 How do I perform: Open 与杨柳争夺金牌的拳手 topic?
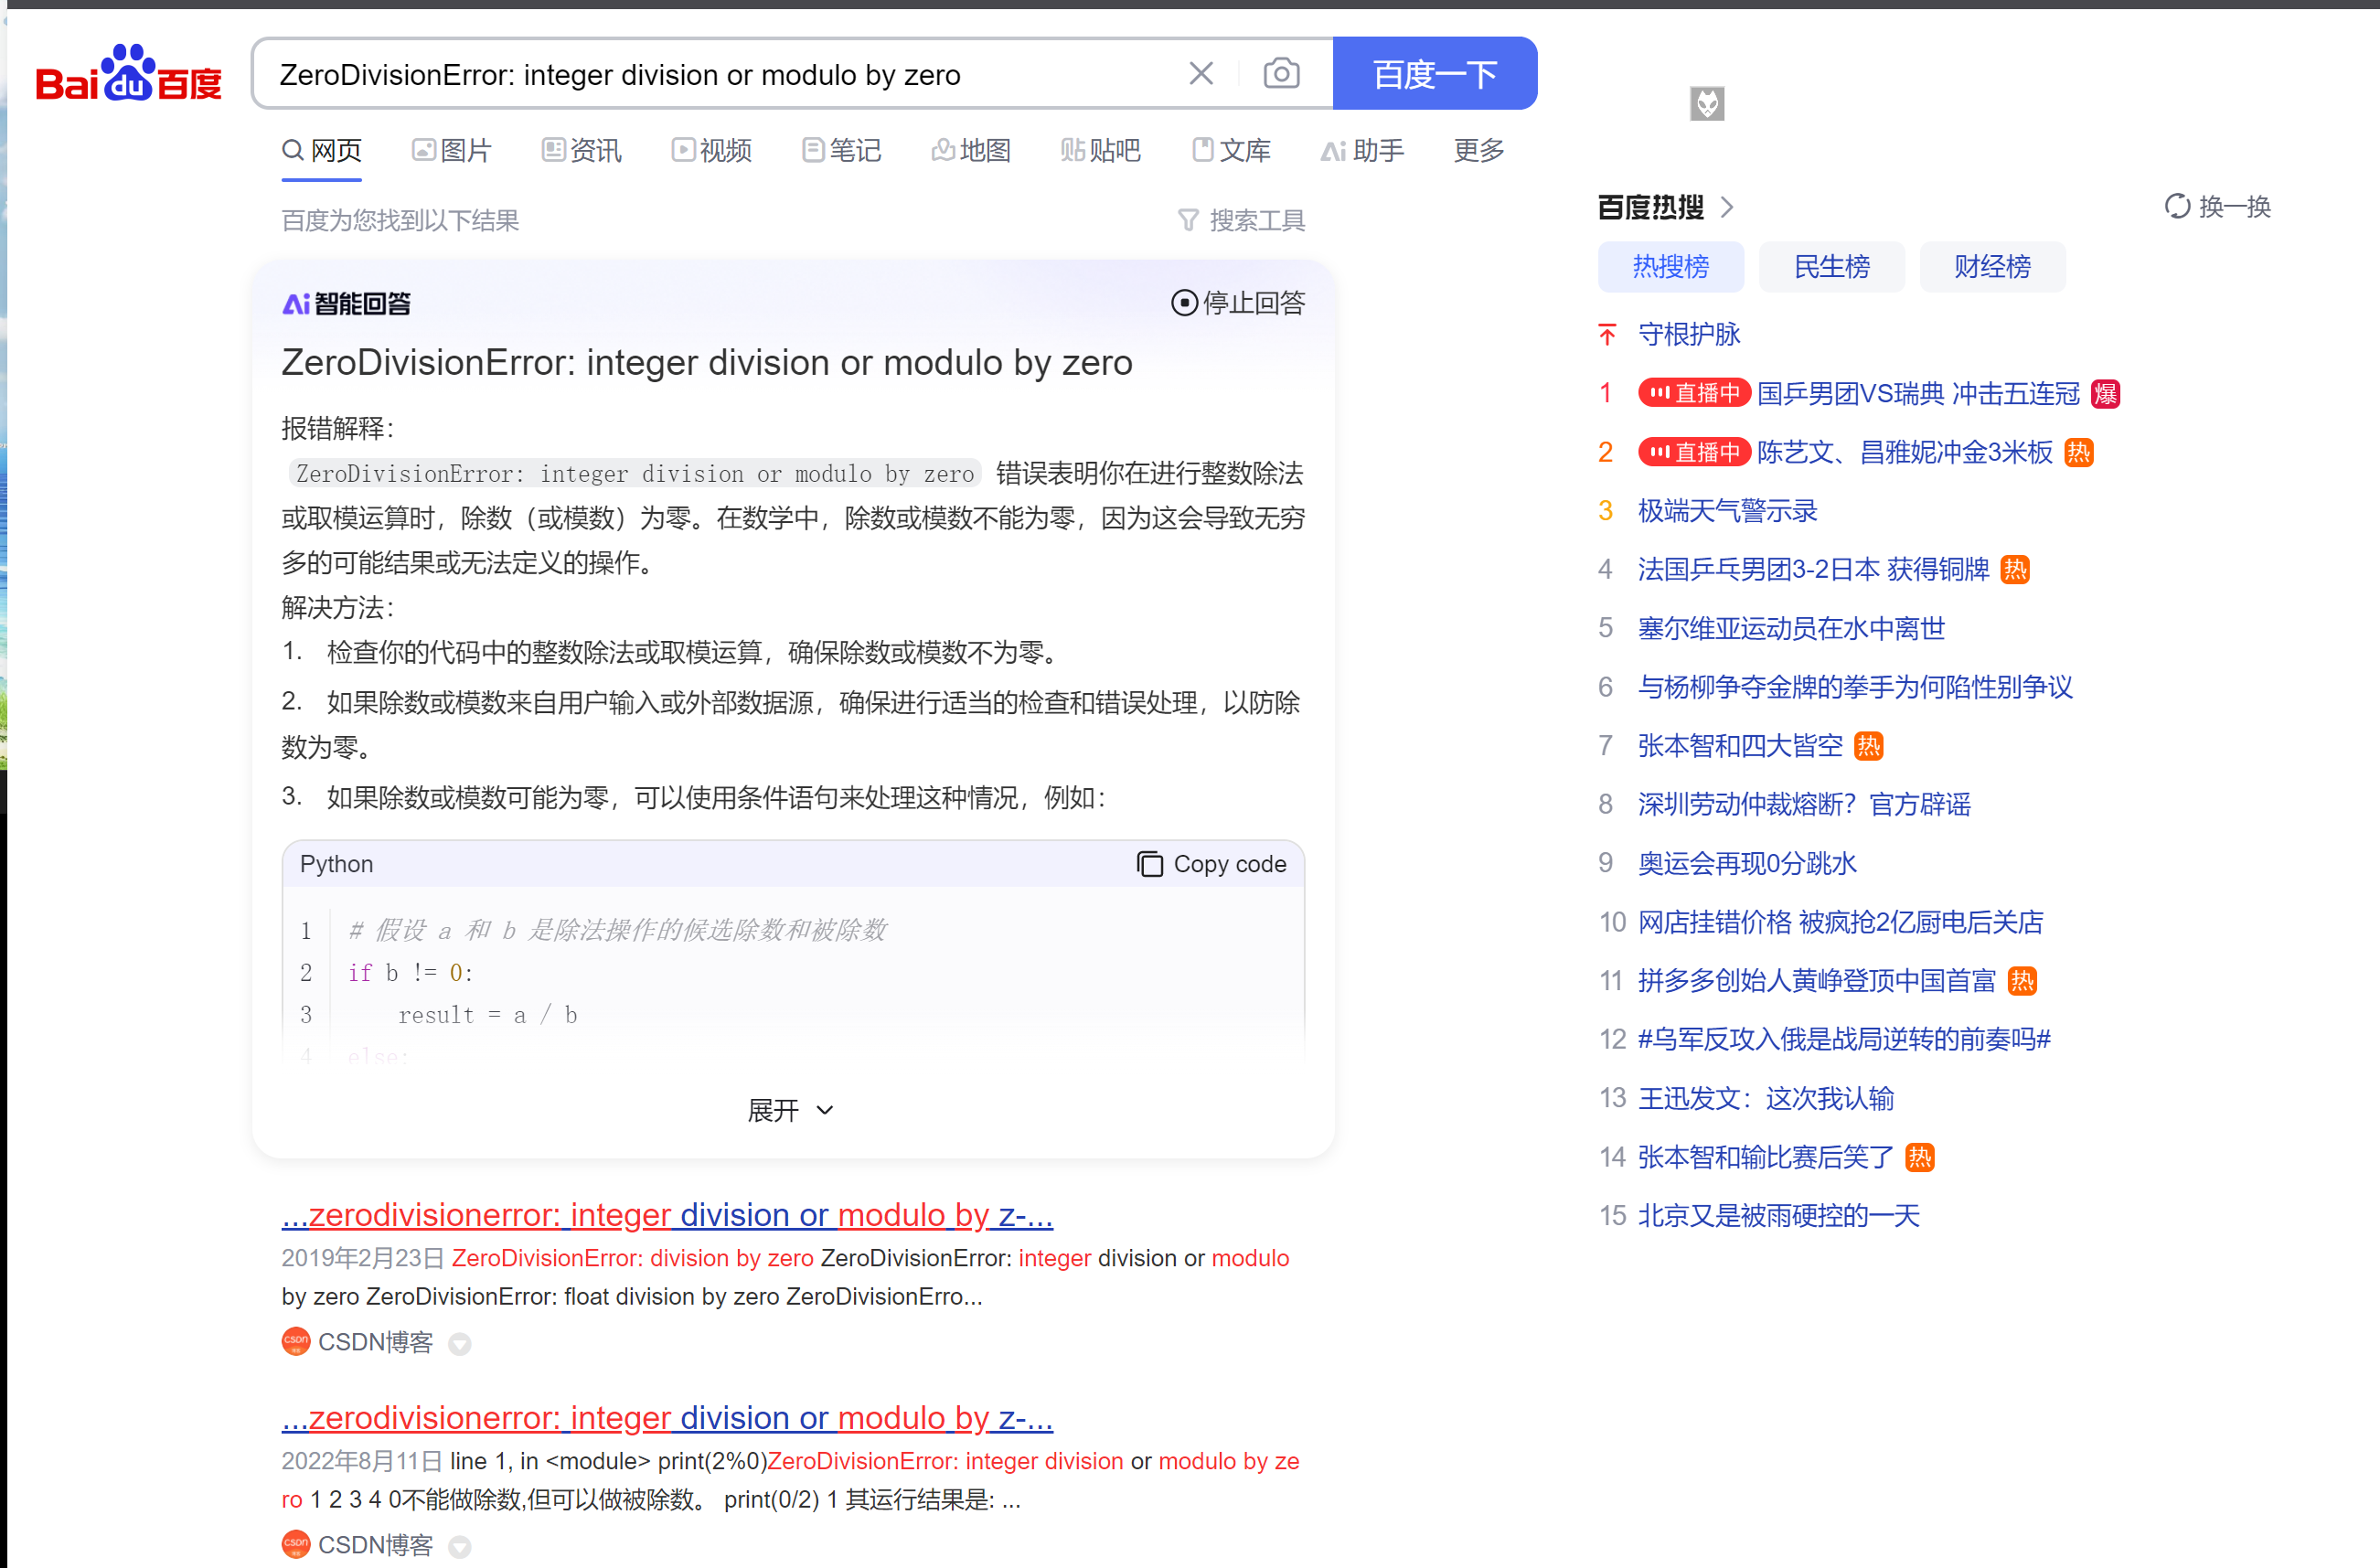[x=1855, y=687]
